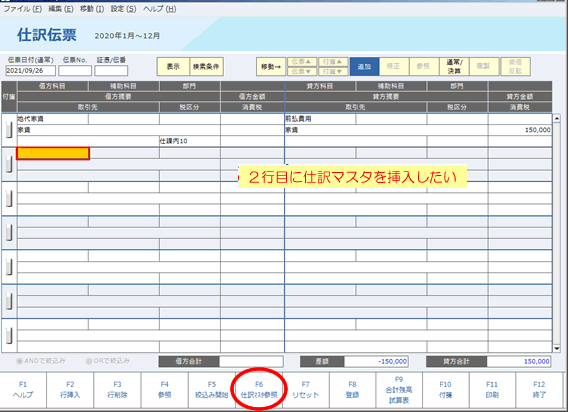Jump to next sticky note with 付箋▼
The height and width of the screenshot is (412, 568).
(333, 71)
